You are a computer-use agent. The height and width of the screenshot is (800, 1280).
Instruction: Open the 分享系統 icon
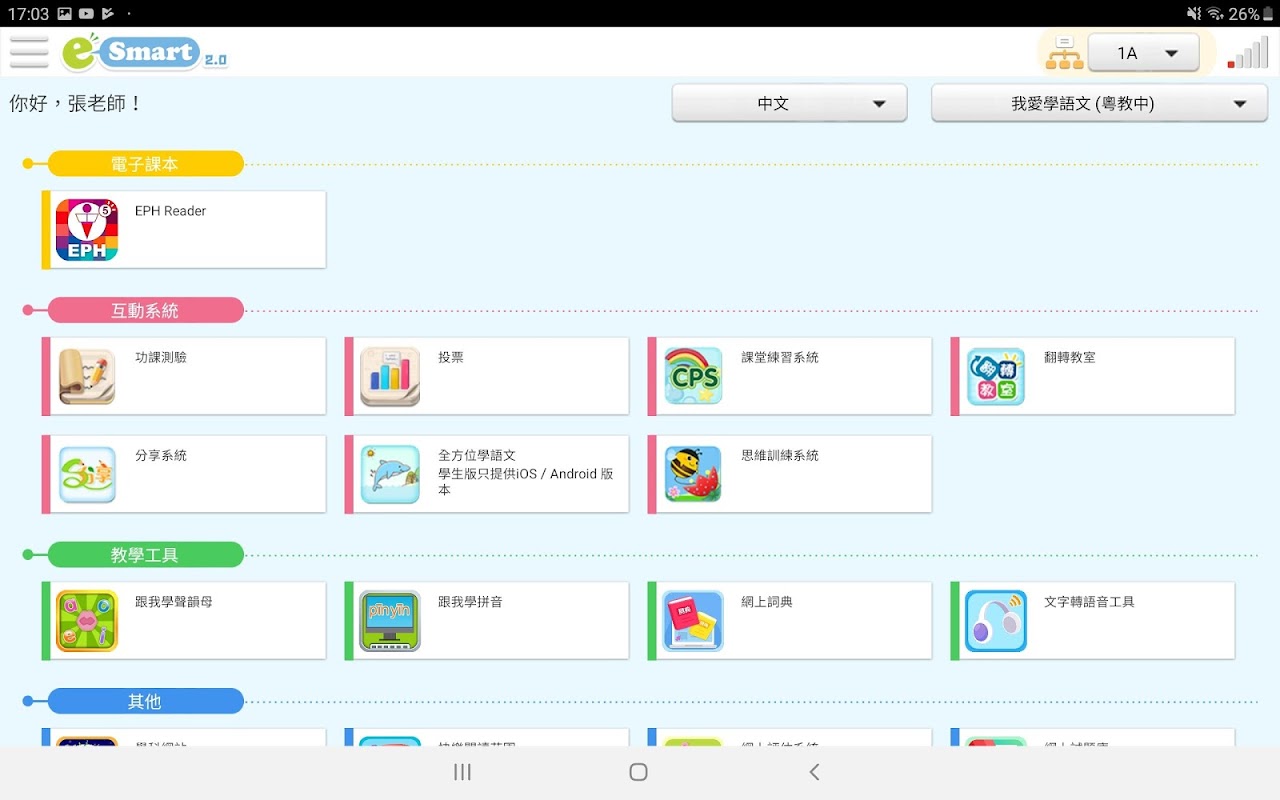(x=87, y=474)
